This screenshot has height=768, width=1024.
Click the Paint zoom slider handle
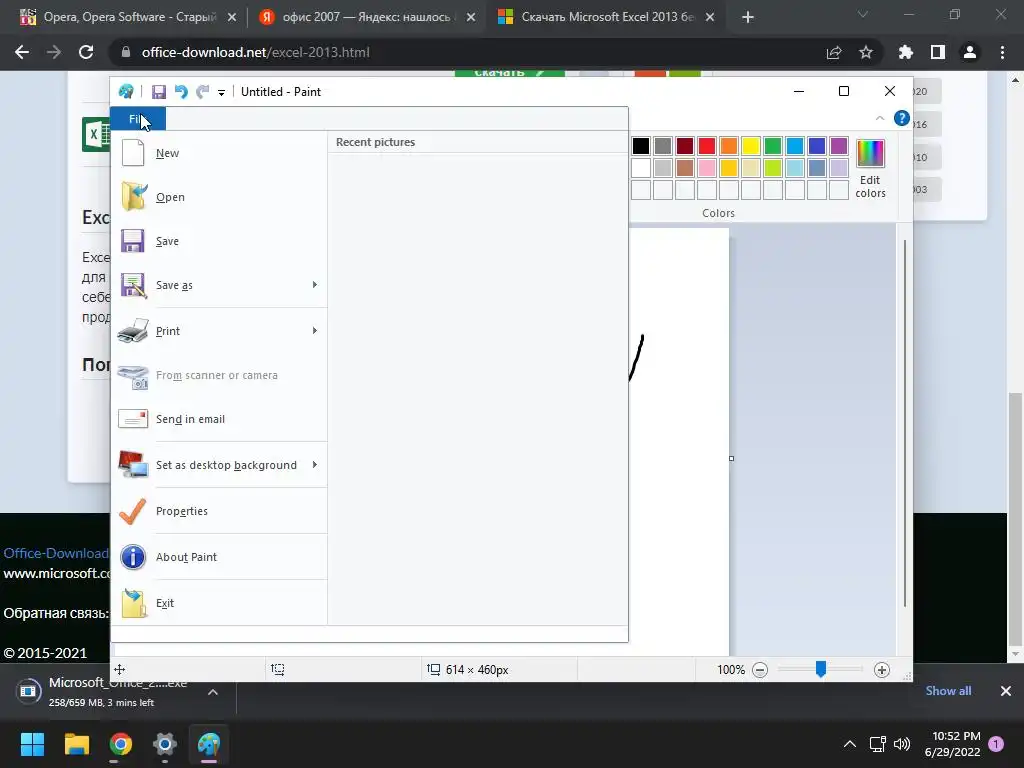[x=821, y=669]
